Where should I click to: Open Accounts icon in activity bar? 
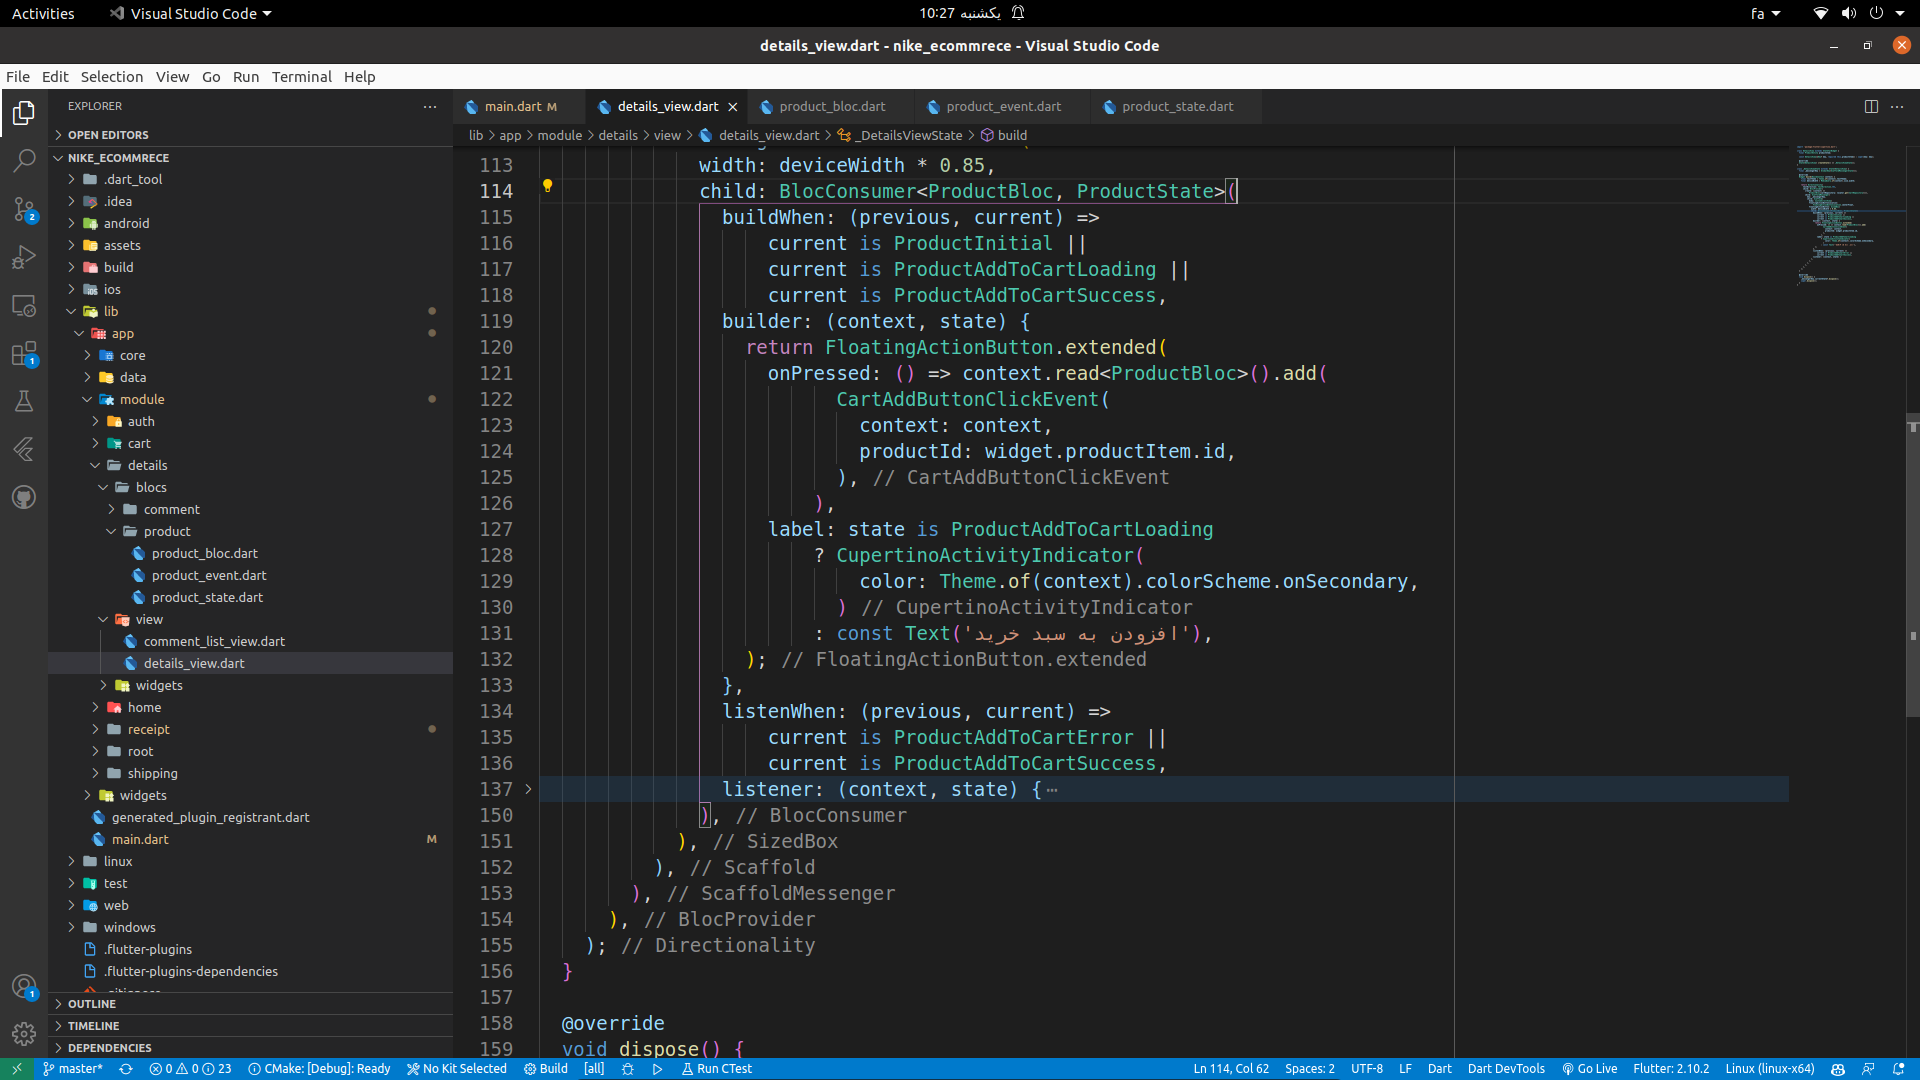[x=24, y=986]
